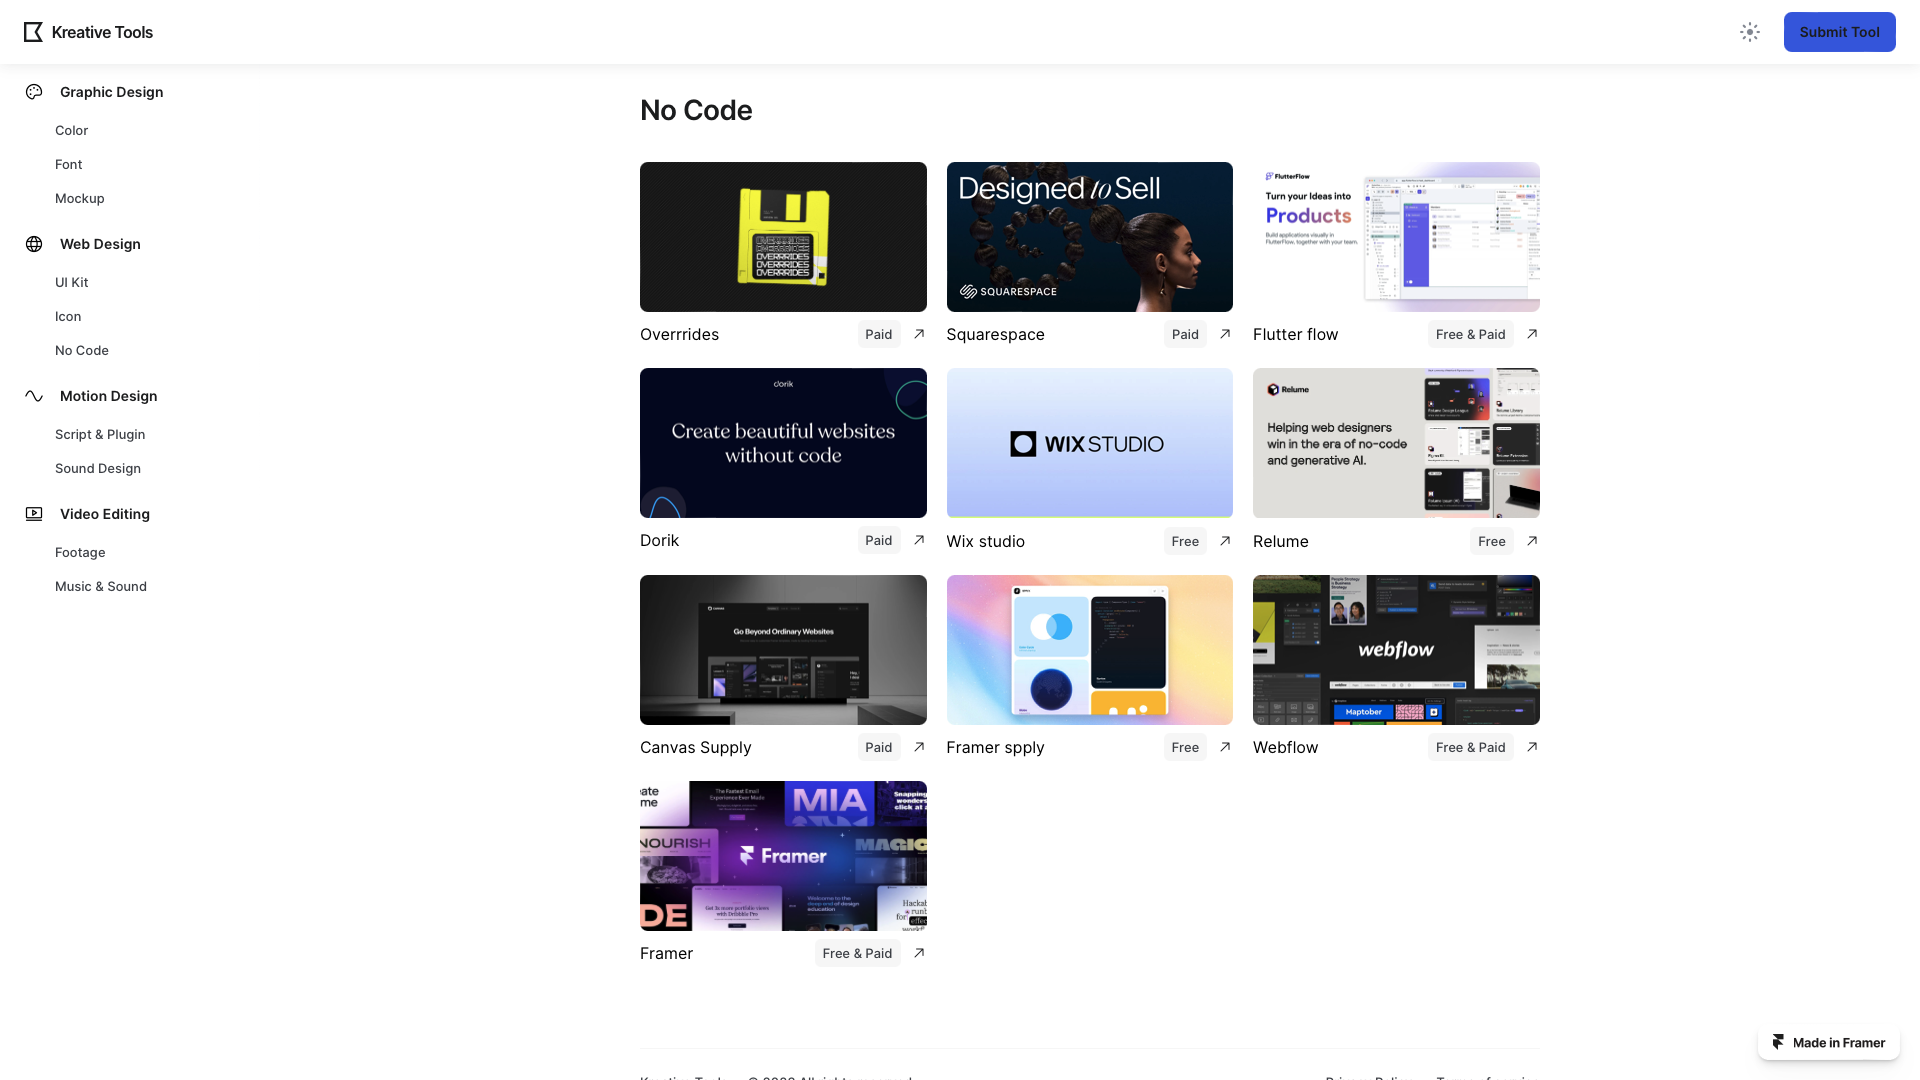Click the Relume thumbnail image
The height and width of the screenshot is (1080, 1920).
[x=1396, y=443]
